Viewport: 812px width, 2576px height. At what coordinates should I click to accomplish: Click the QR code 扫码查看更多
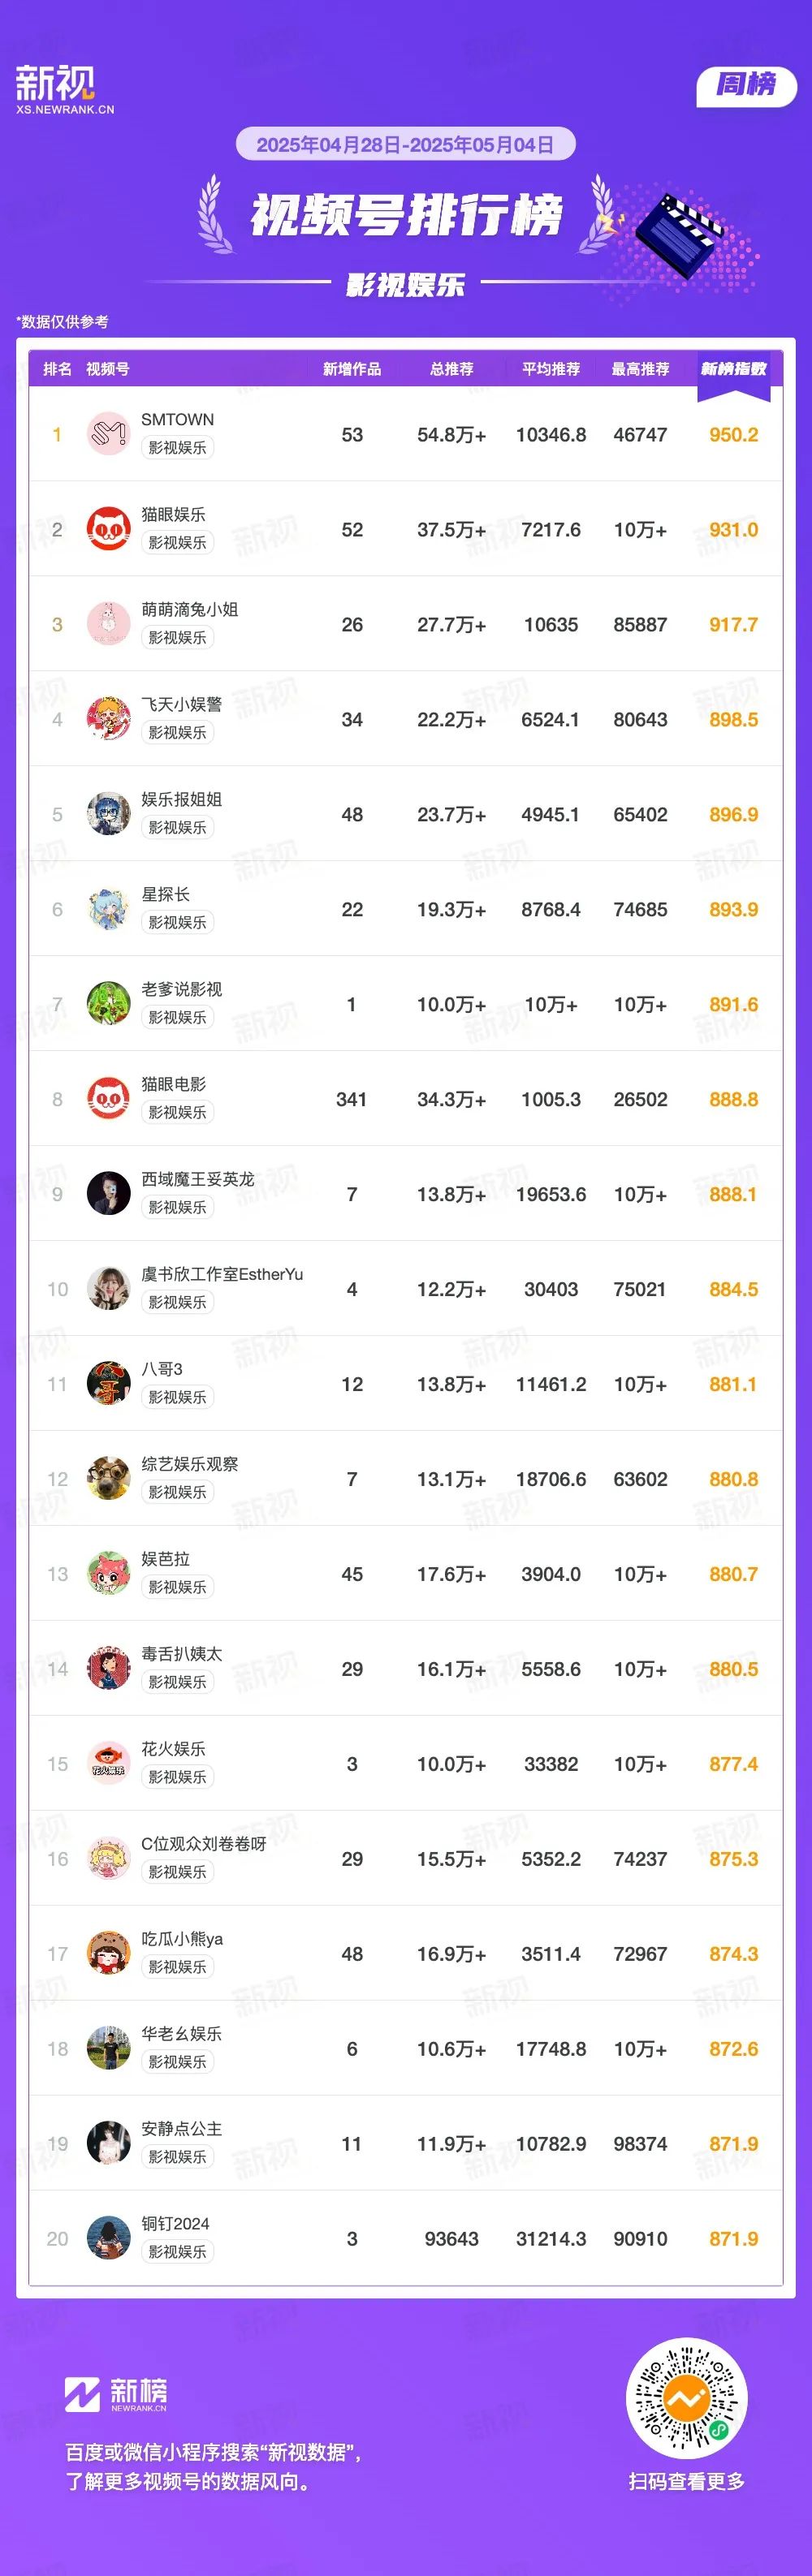coord(686,2400)
